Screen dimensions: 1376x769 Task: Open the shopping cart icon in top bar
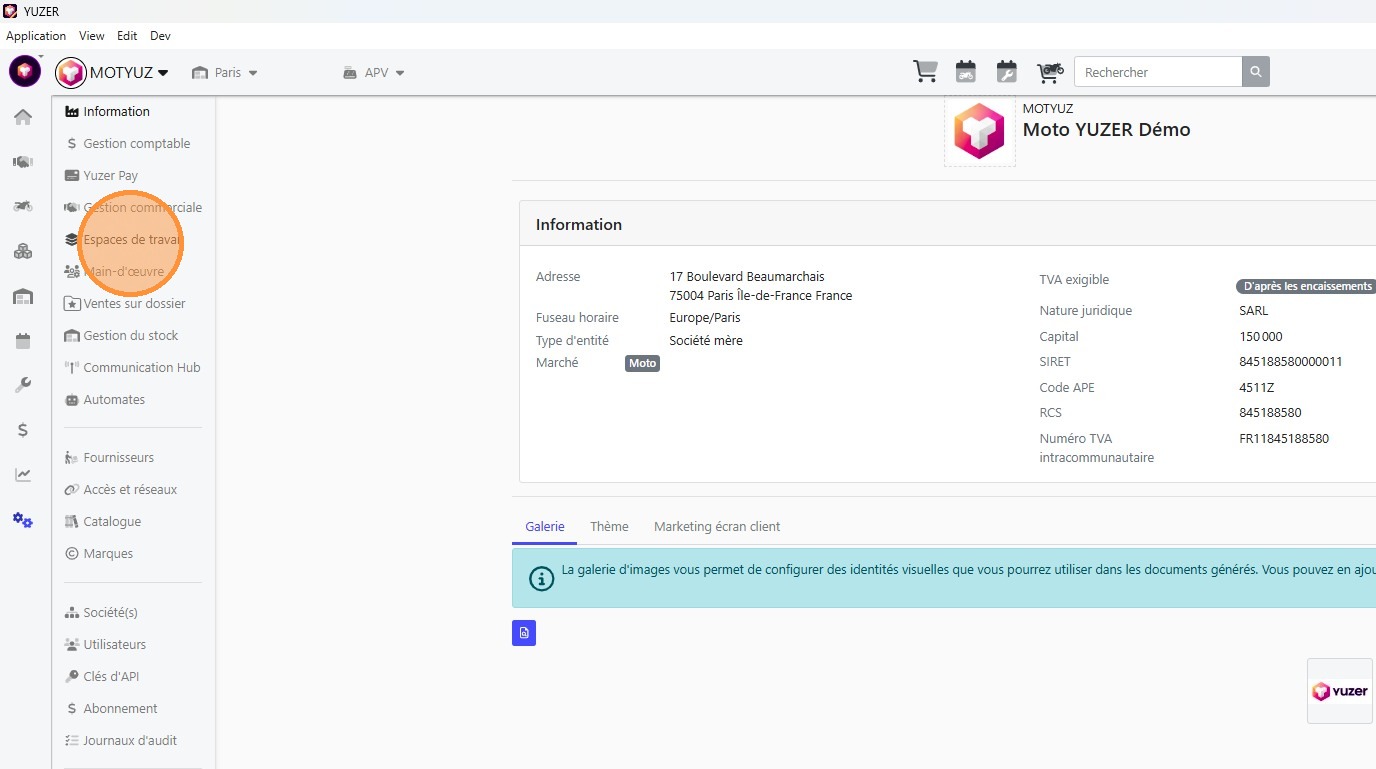tap(925, 72)
